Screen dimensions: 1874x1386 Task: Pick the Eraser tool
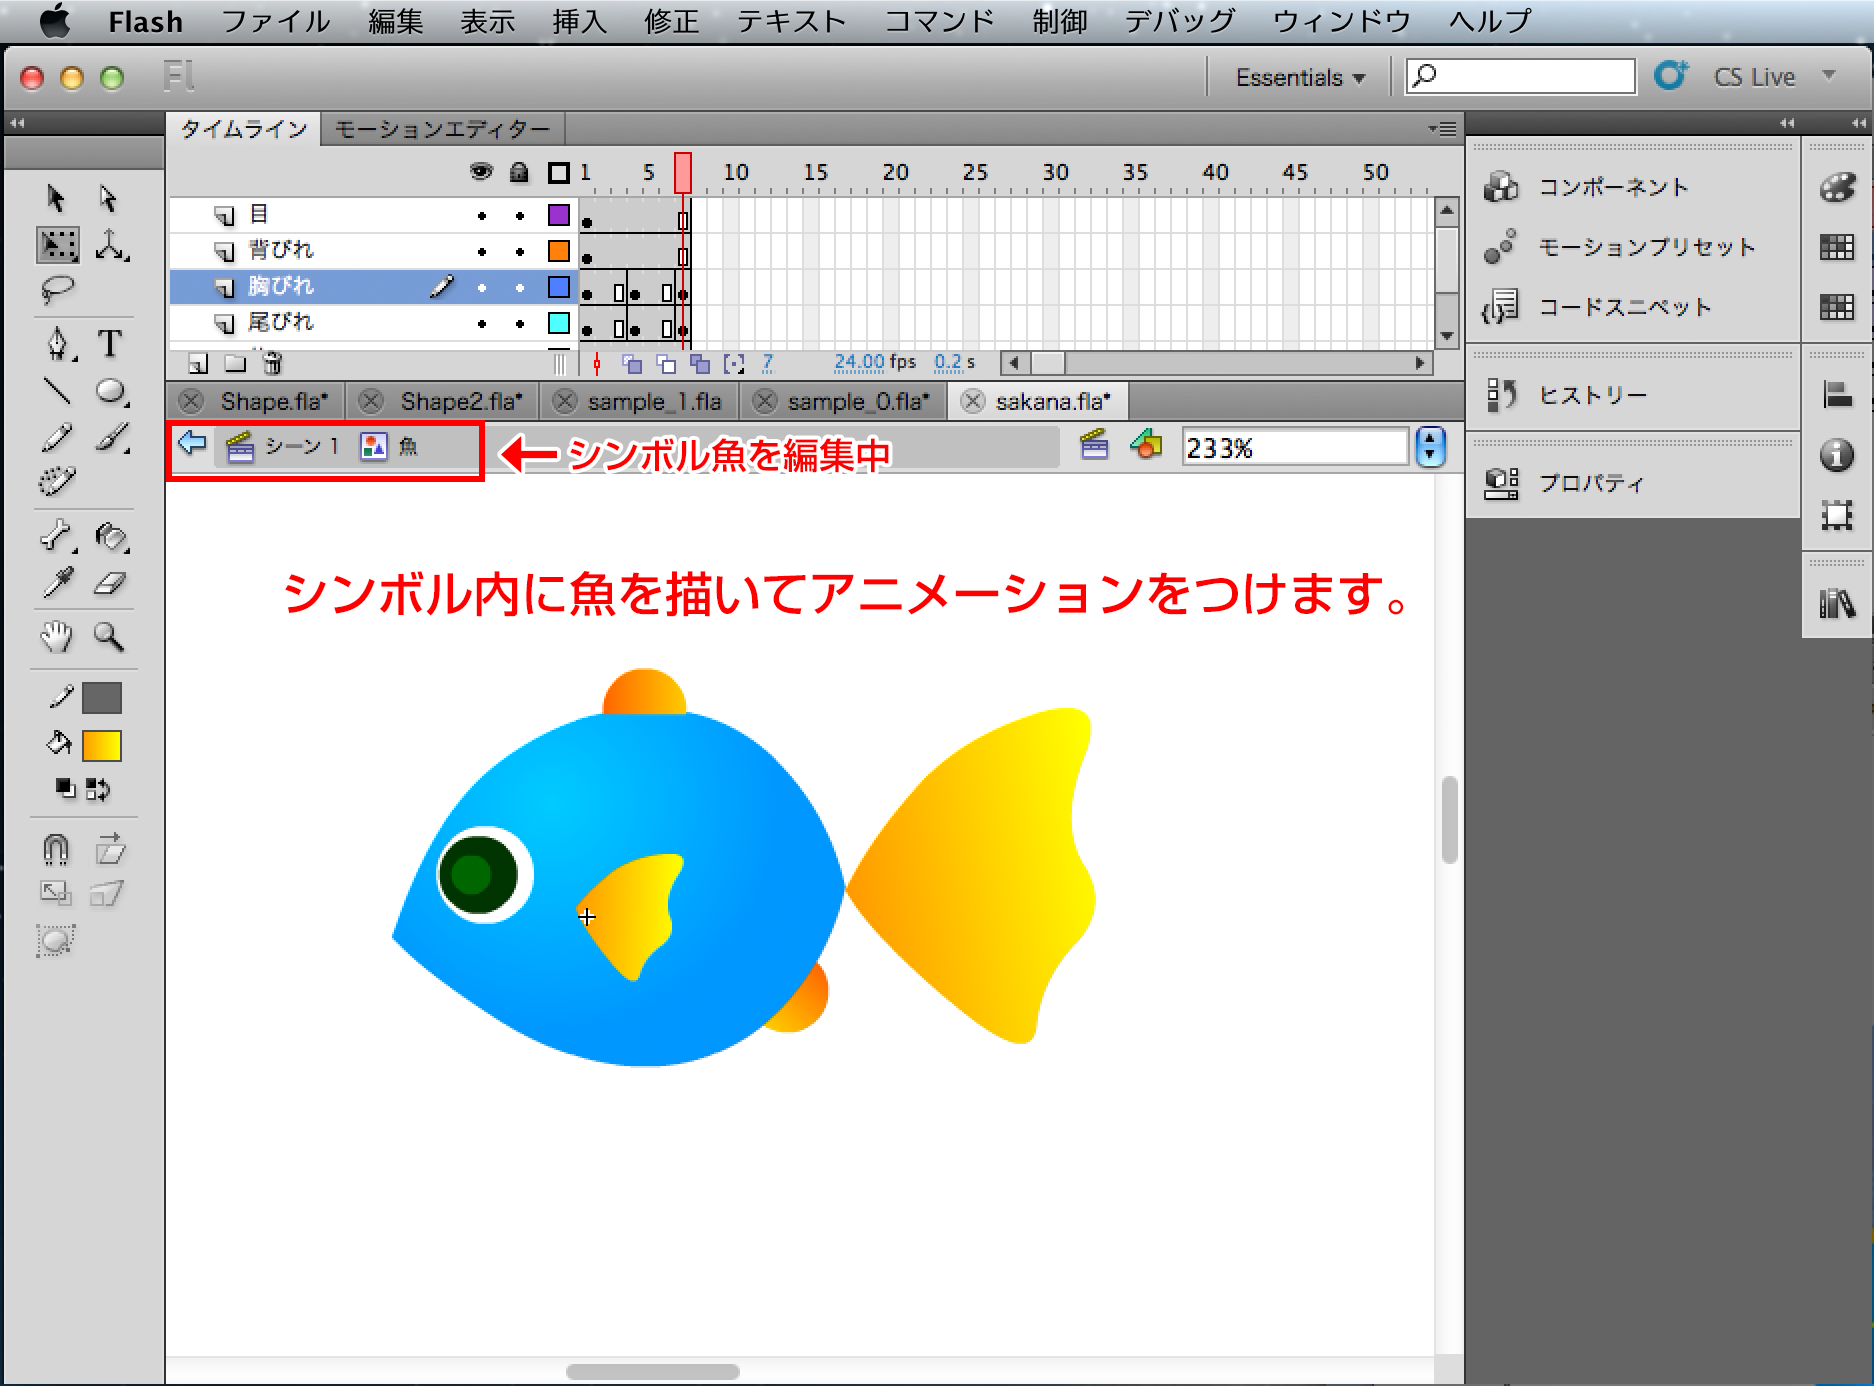110,583
